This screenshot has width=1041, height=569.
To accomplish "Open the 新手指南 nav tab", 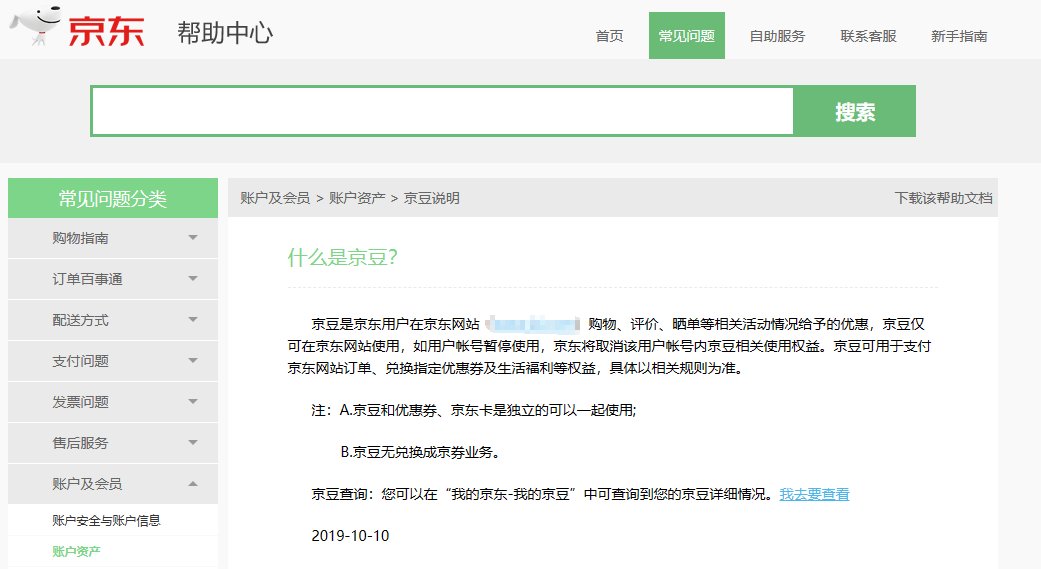I will pos(959,36).
